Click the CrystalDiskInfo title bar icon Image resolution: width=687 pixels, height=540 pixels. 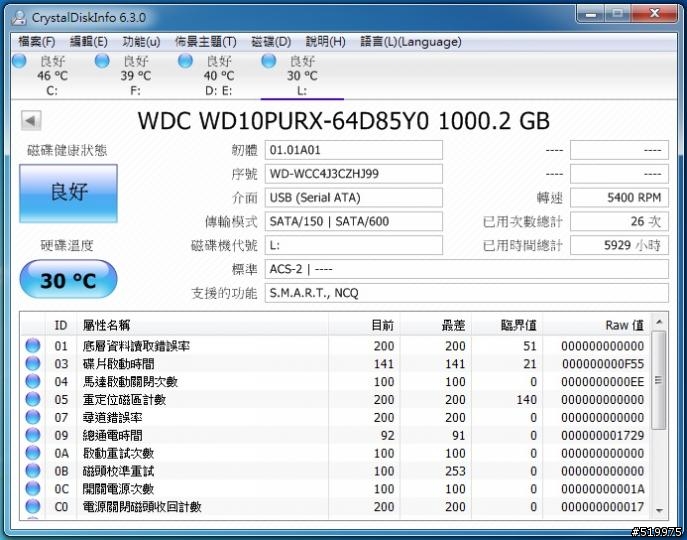pyautogui.click(x=19, y=18)
